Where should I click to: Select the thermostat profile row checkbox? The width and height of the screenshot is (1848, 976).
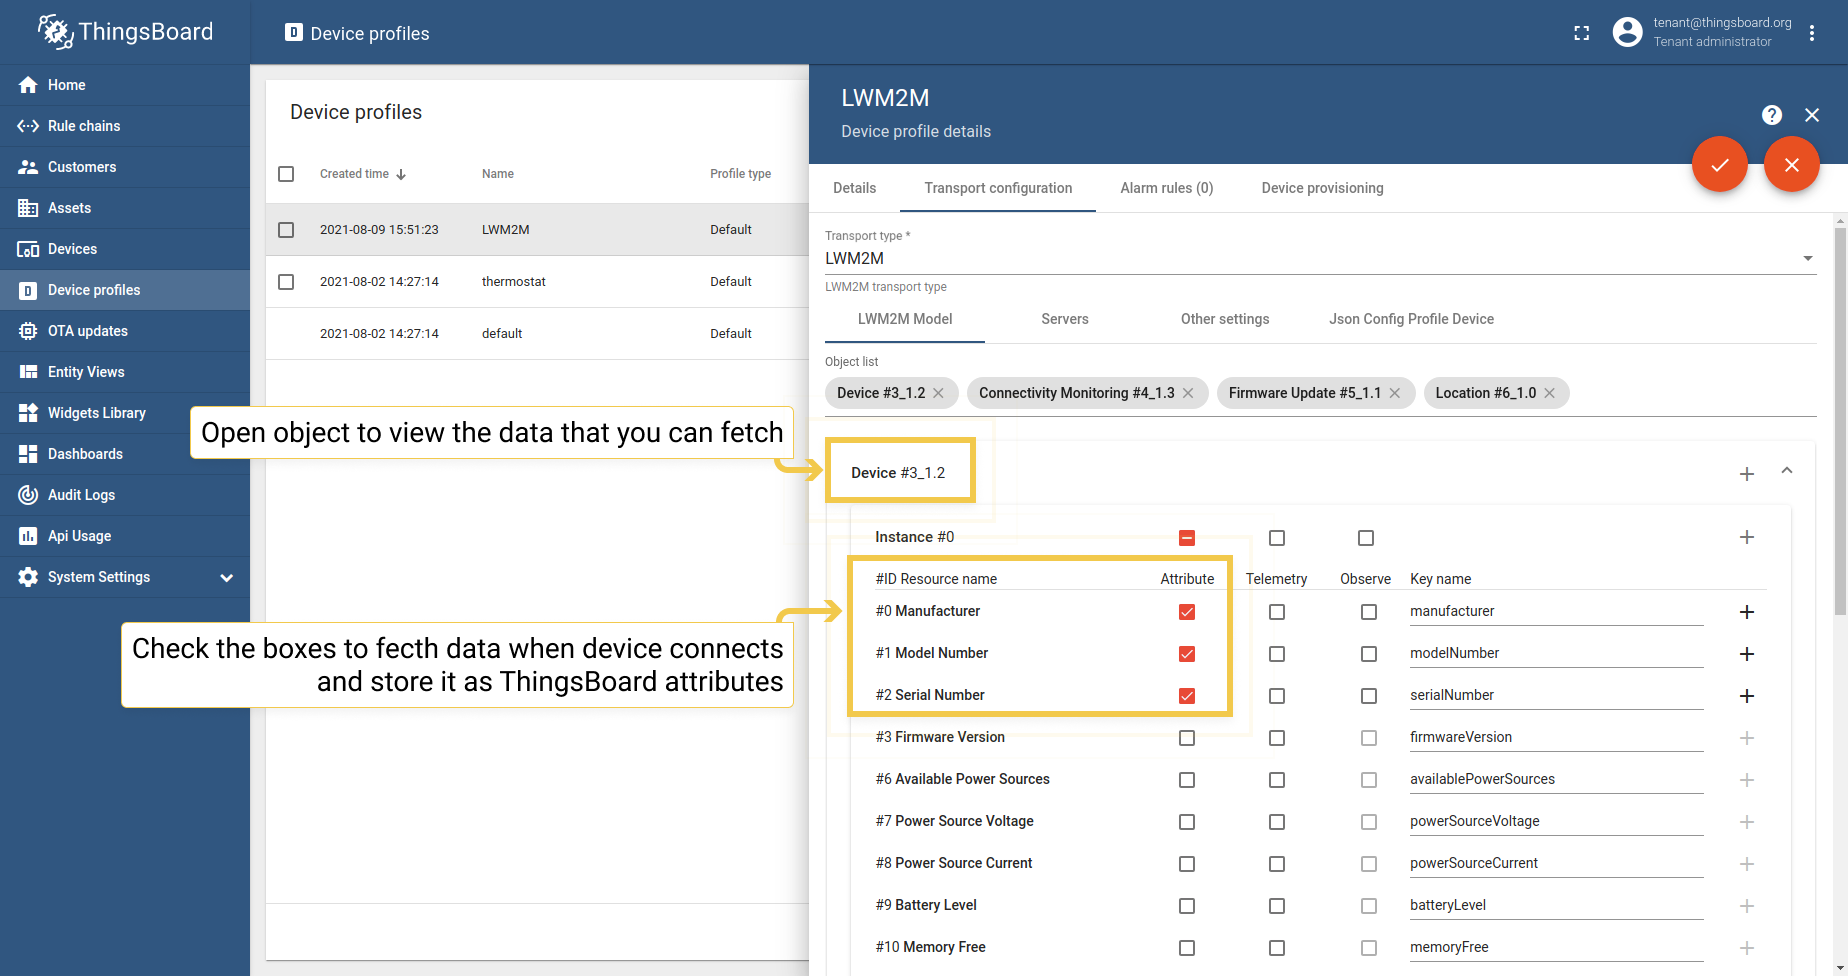(x=286, y=281)
